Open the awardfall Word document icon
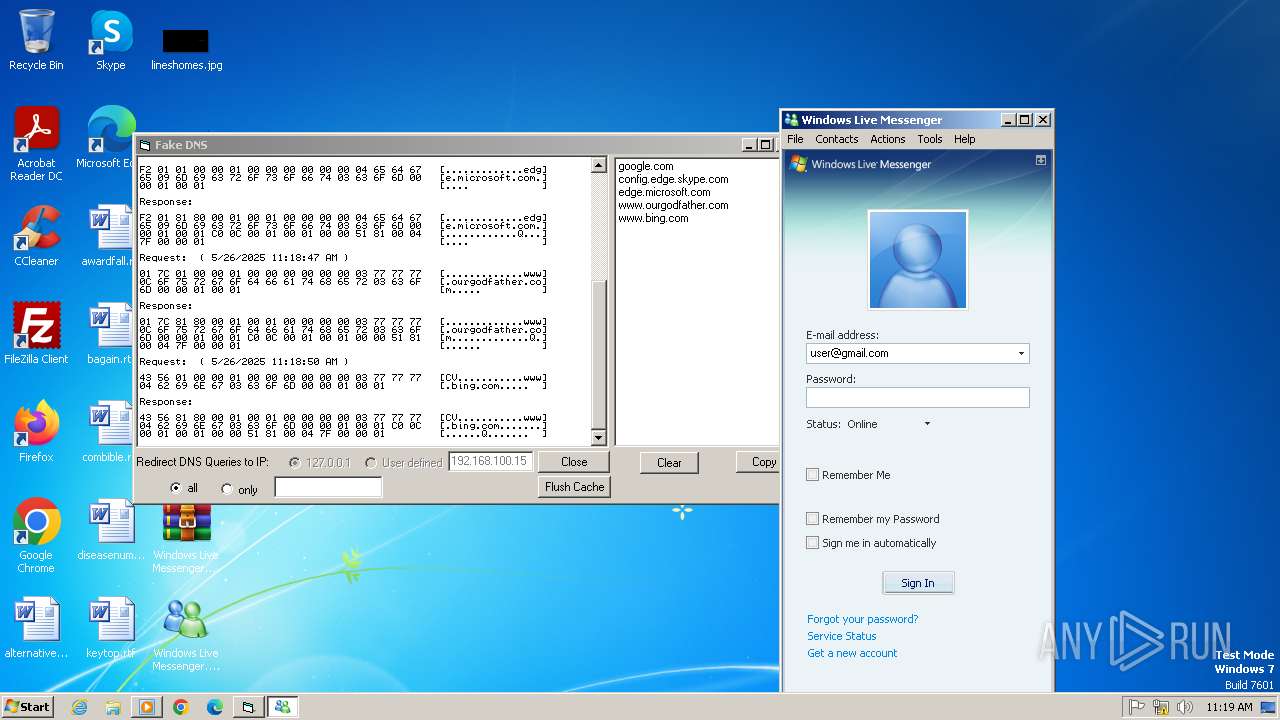This screenshot has width=1280, height=720. pos(110,236)
